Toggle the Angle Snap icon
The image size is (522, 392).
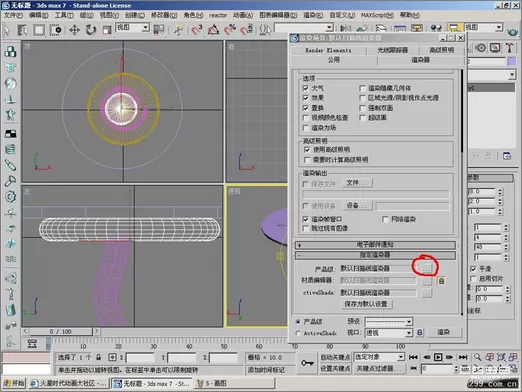[213, 30]
